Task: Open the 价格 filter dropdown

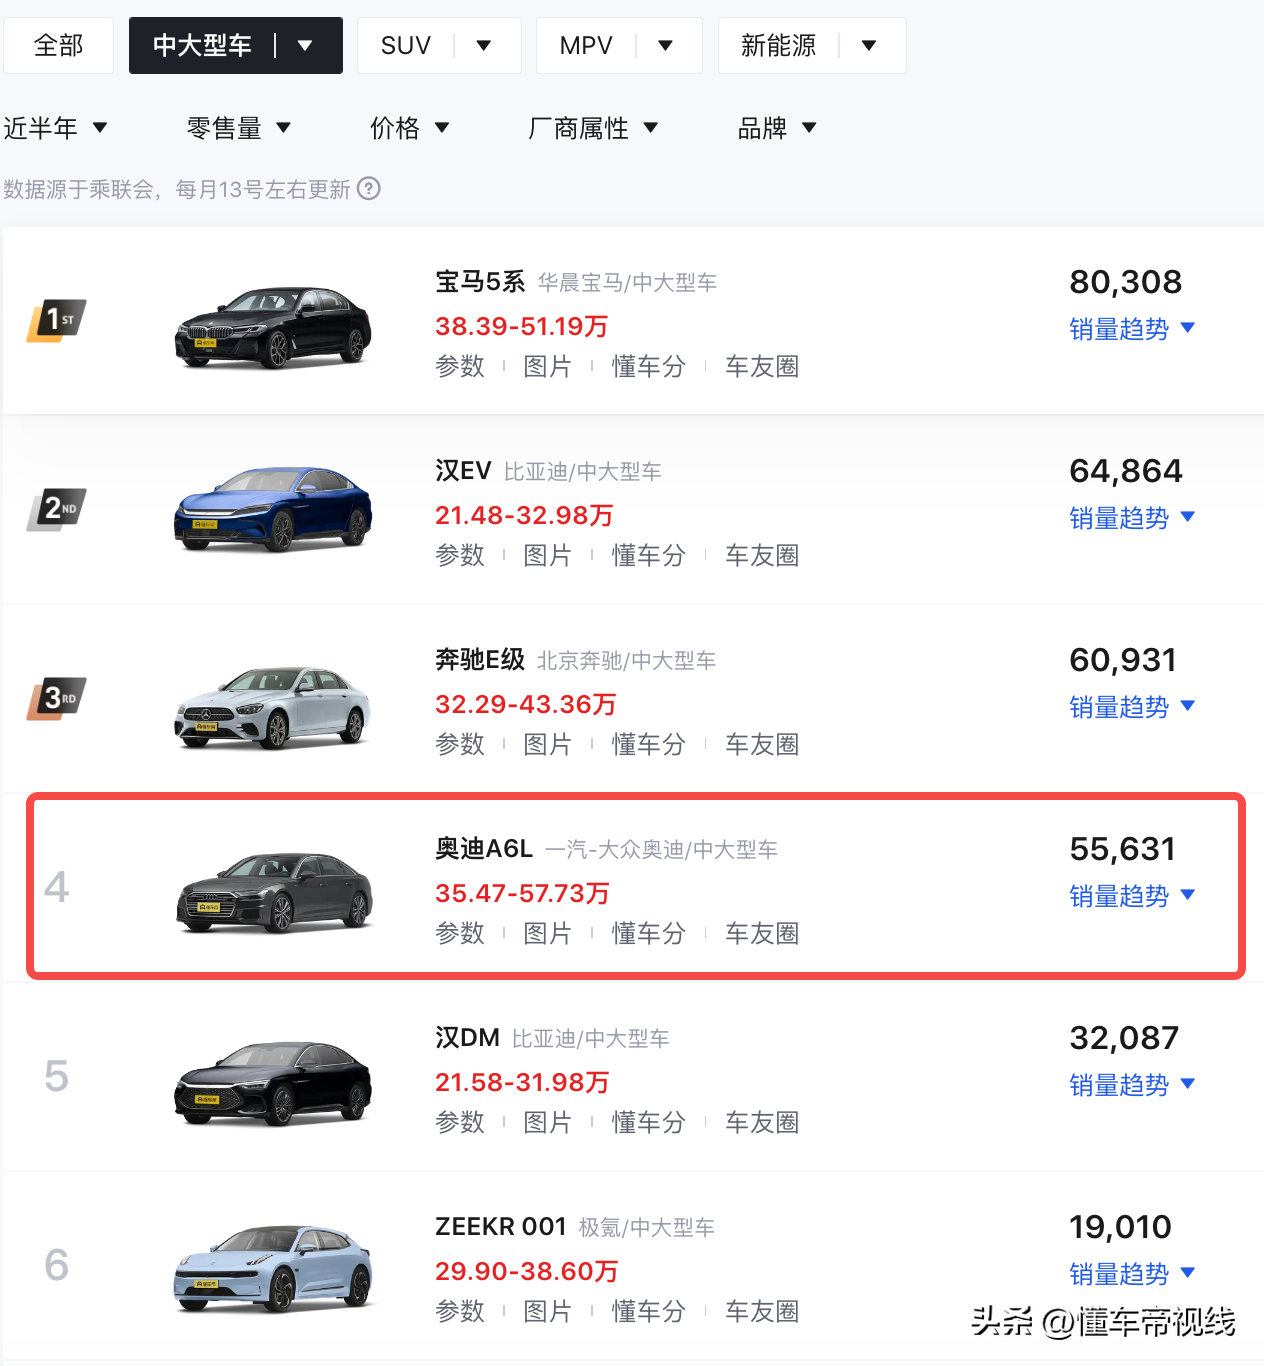Action: [410, 128]
